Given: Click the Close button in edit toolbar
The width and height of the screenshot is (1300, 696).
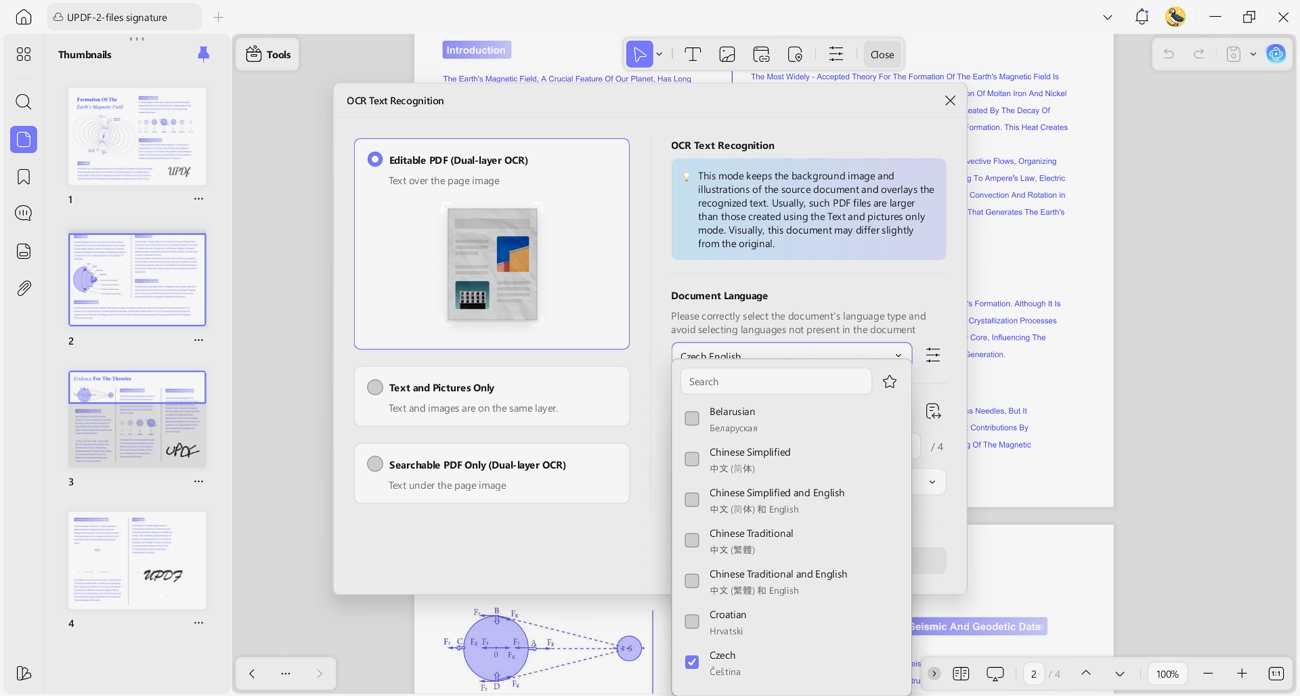Looking at the screenshot, I should pyautogui.click(x=882, y=54).
